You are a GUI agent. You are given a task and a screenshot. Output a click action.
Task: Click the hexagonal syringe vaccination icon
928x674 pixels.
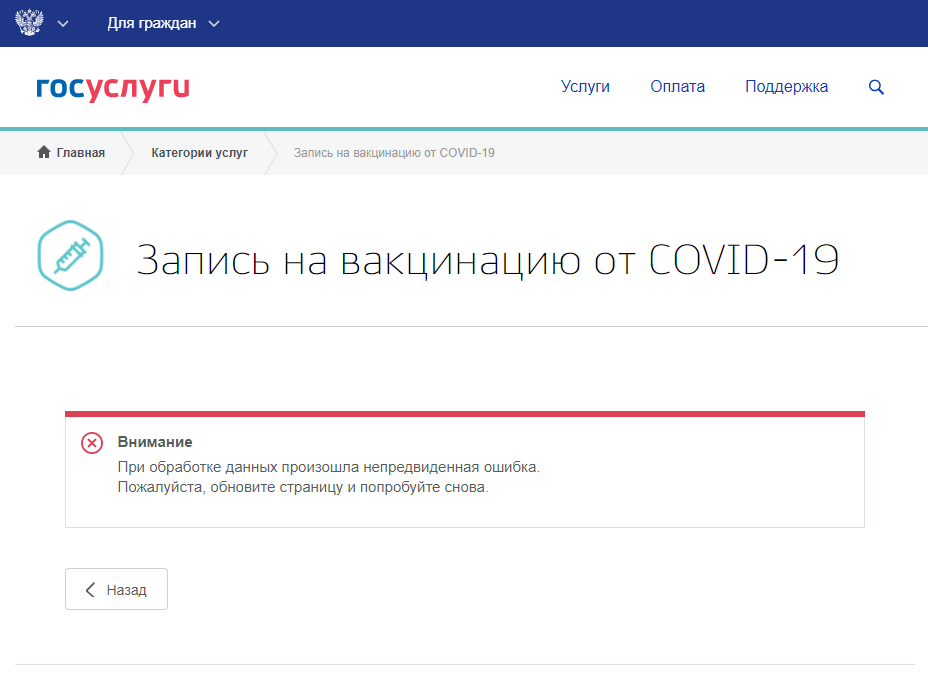point(70,256)
